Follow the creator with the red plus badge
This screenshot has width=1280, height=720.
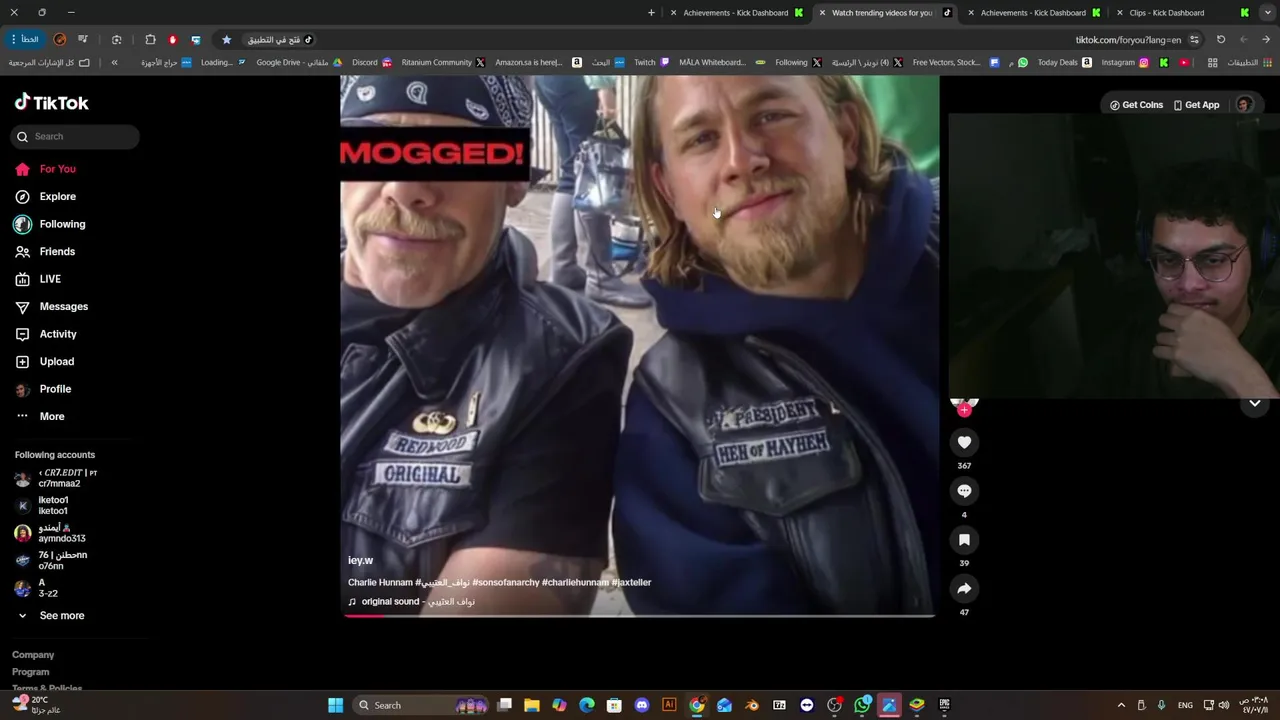click(x=964, y=410)
